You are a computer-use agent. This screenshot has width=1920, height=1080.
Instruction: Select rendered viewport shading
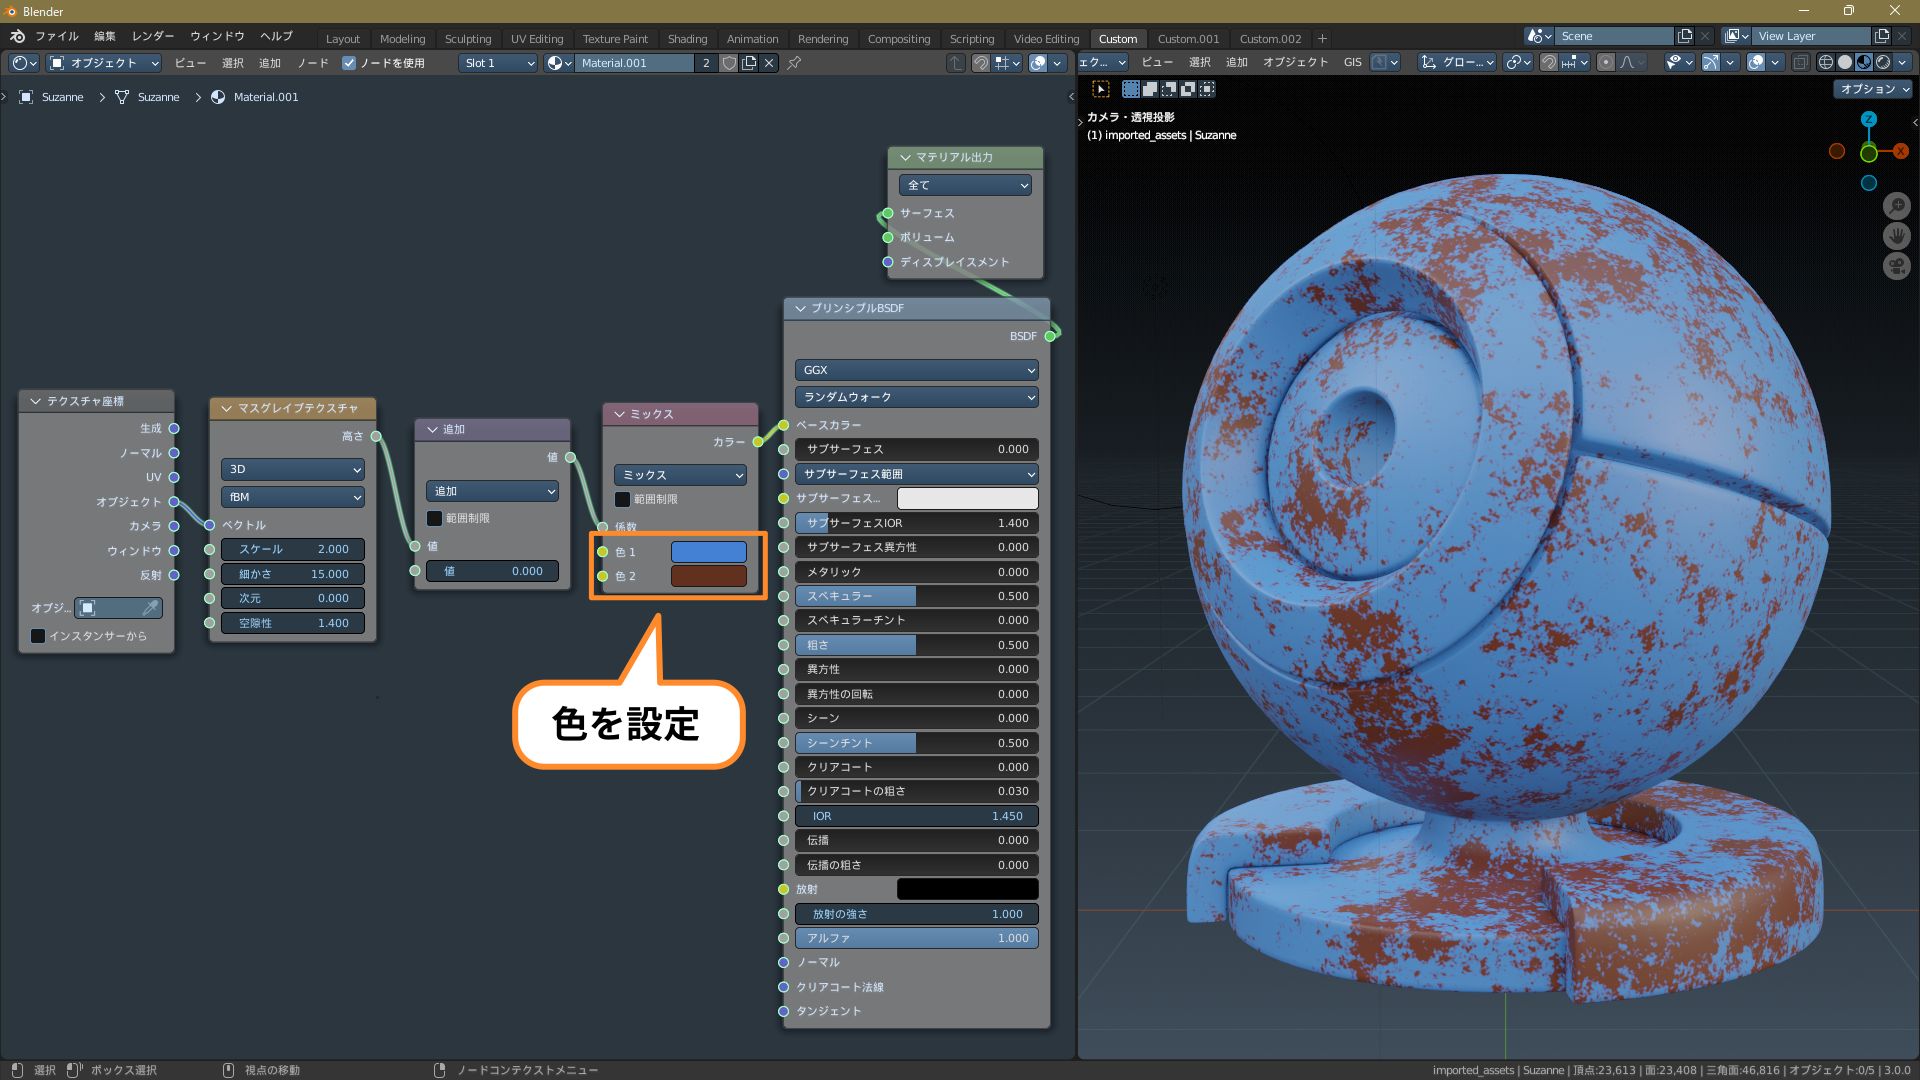[1883, 62]
